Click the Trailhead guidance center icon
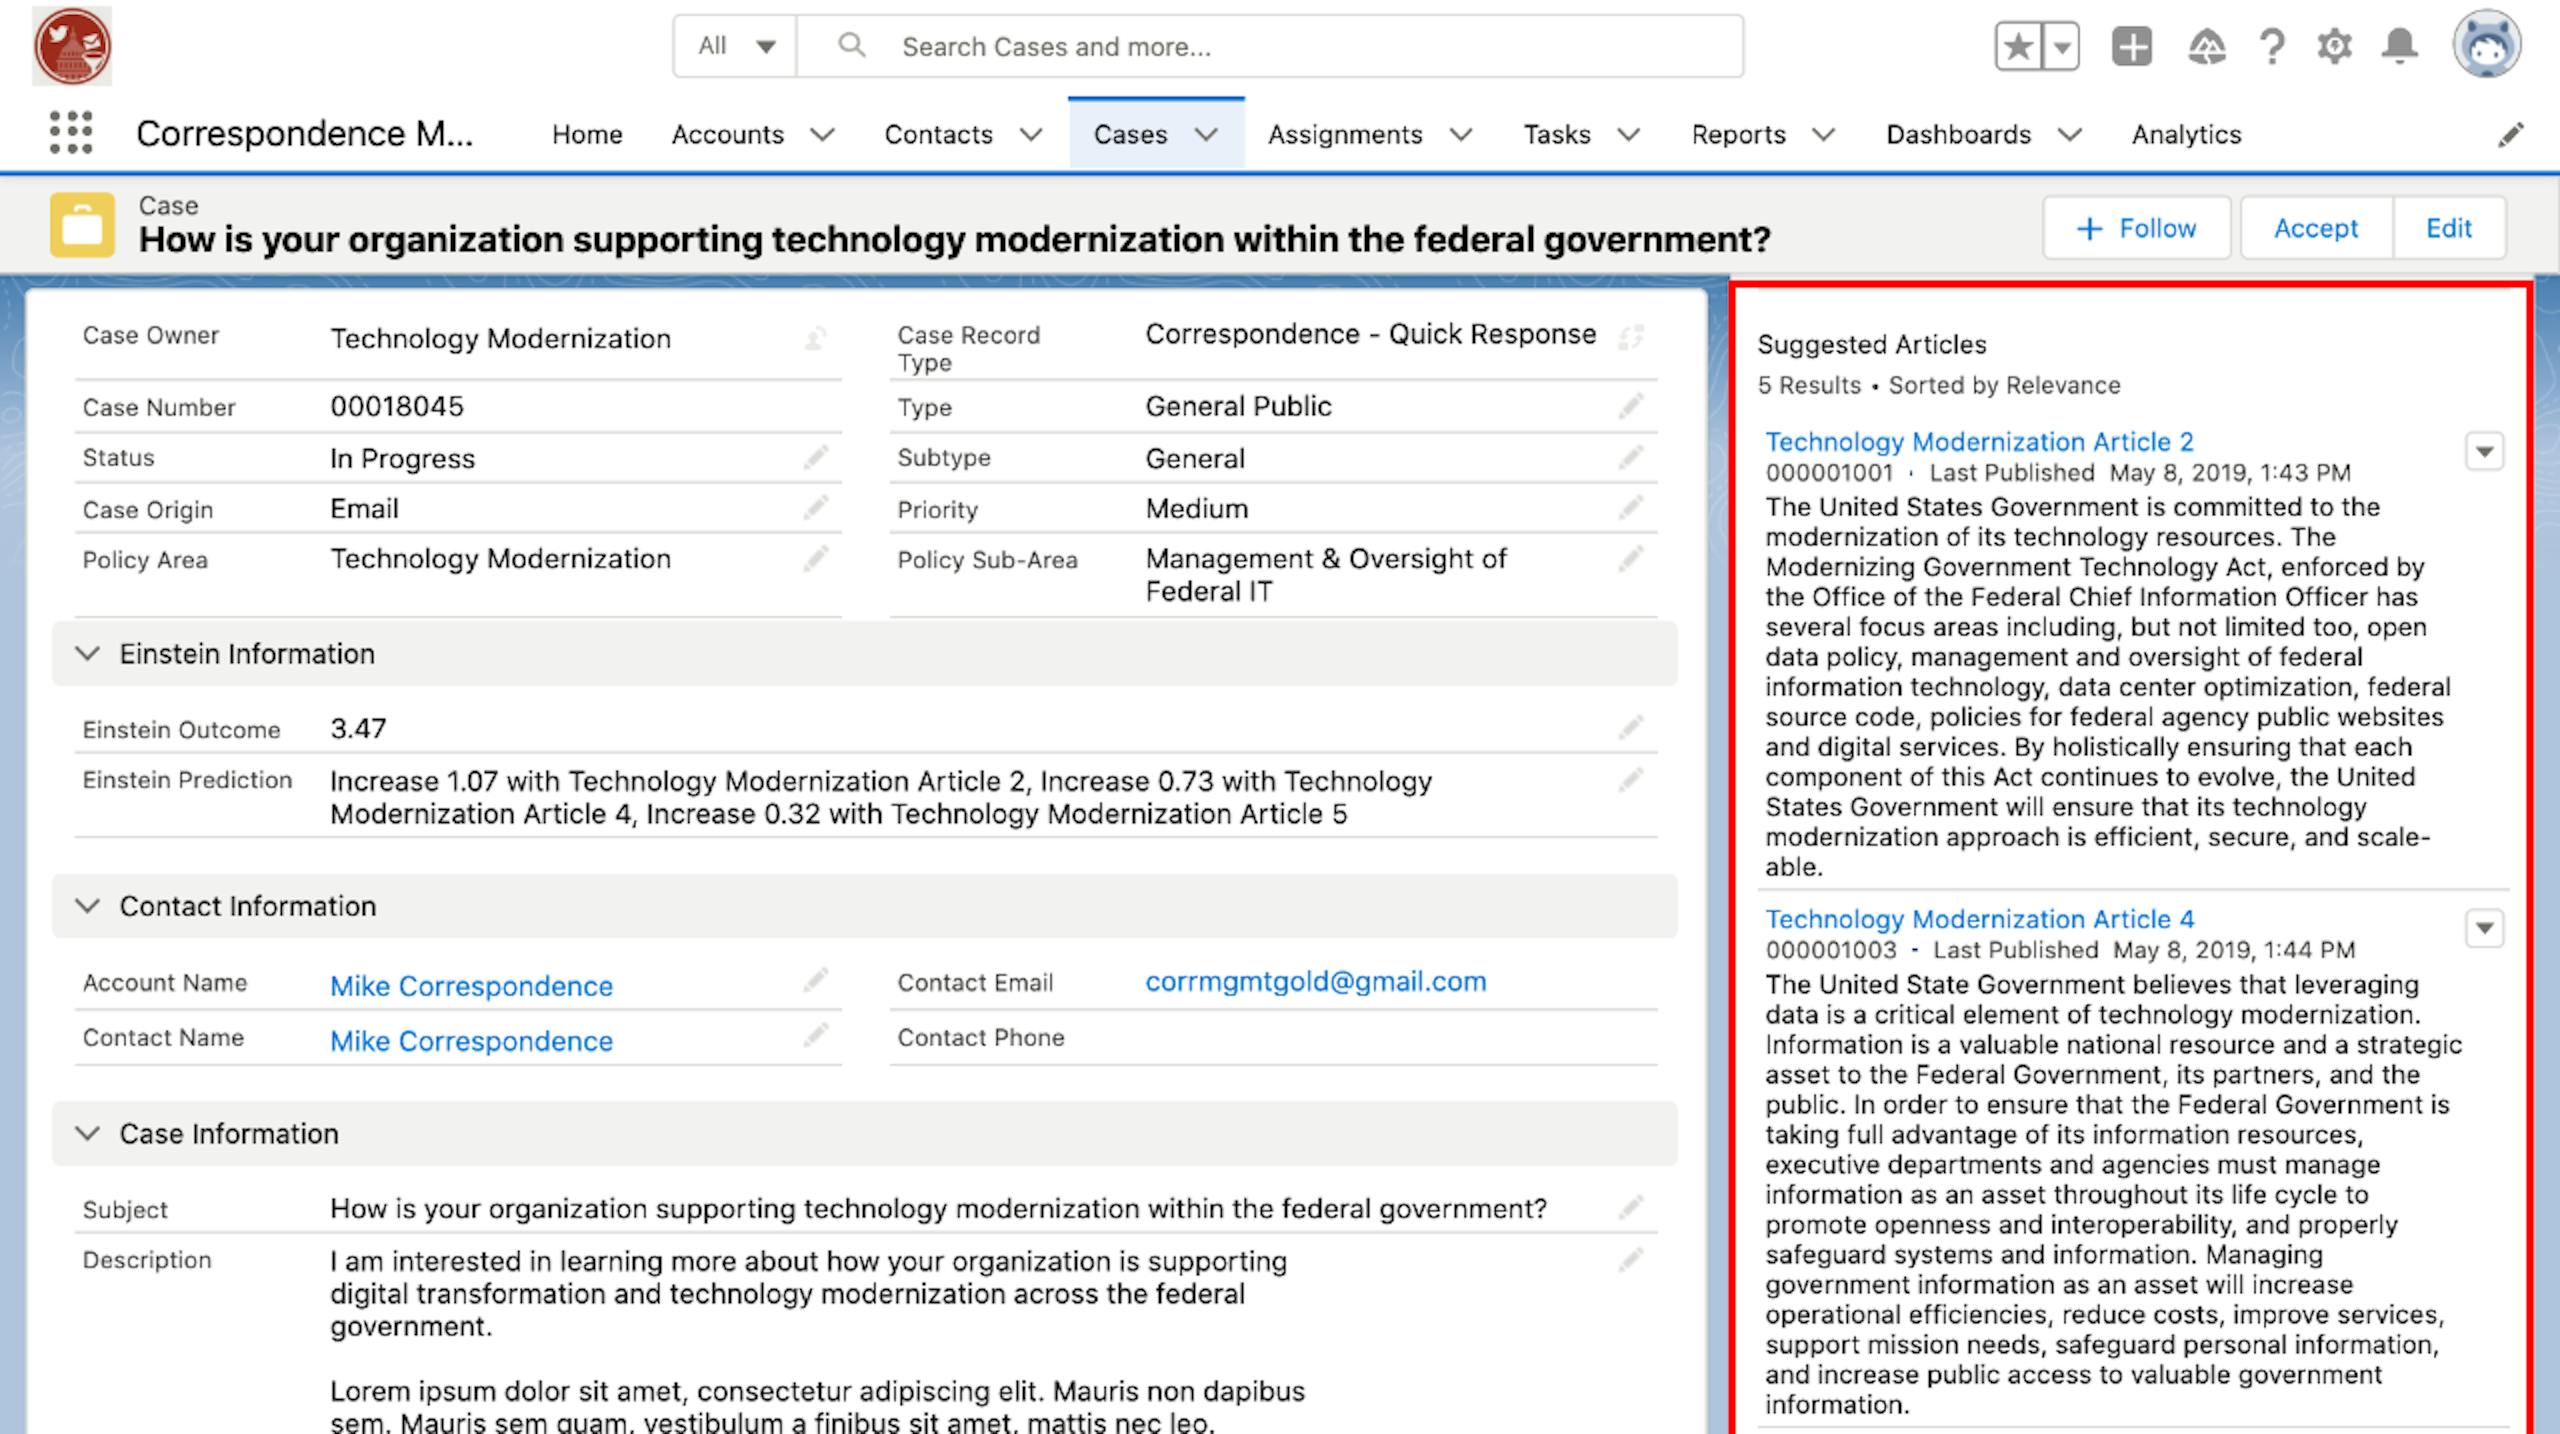The image size is (2560, 1434). (x=2206, y=46)
